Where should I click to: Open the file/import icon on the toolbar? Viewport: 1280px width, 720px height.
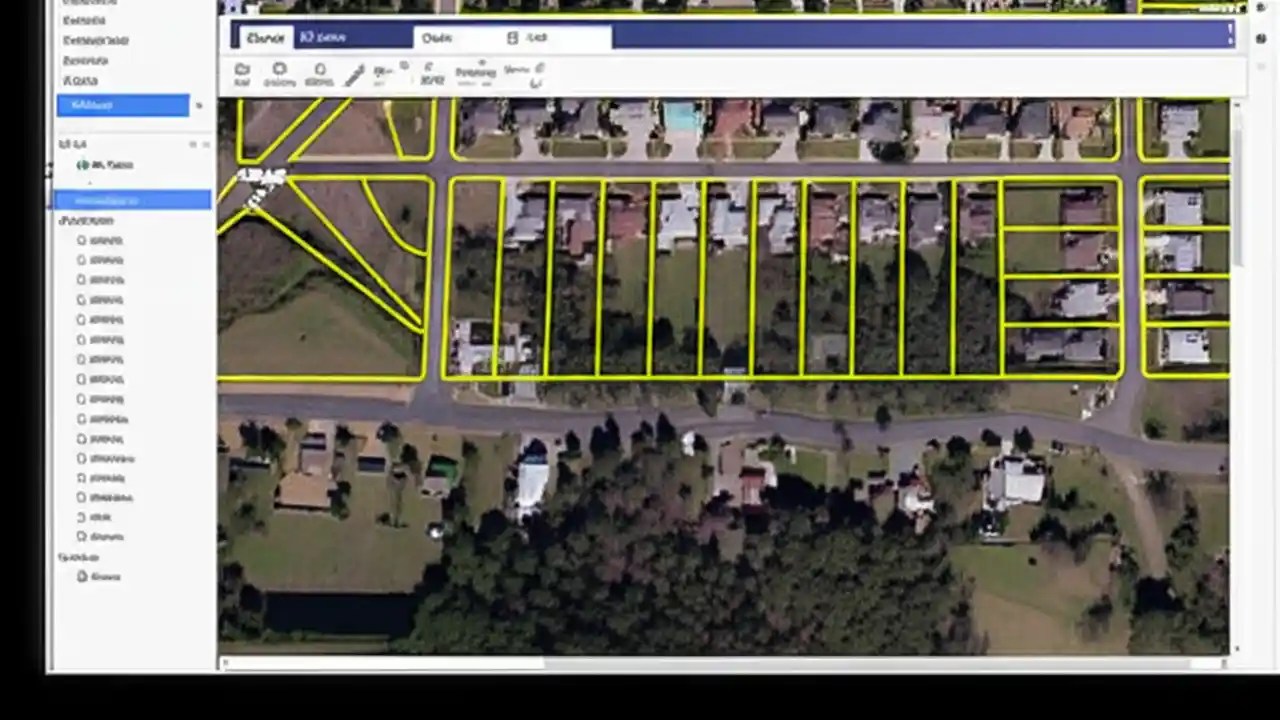tap(242, 72)
